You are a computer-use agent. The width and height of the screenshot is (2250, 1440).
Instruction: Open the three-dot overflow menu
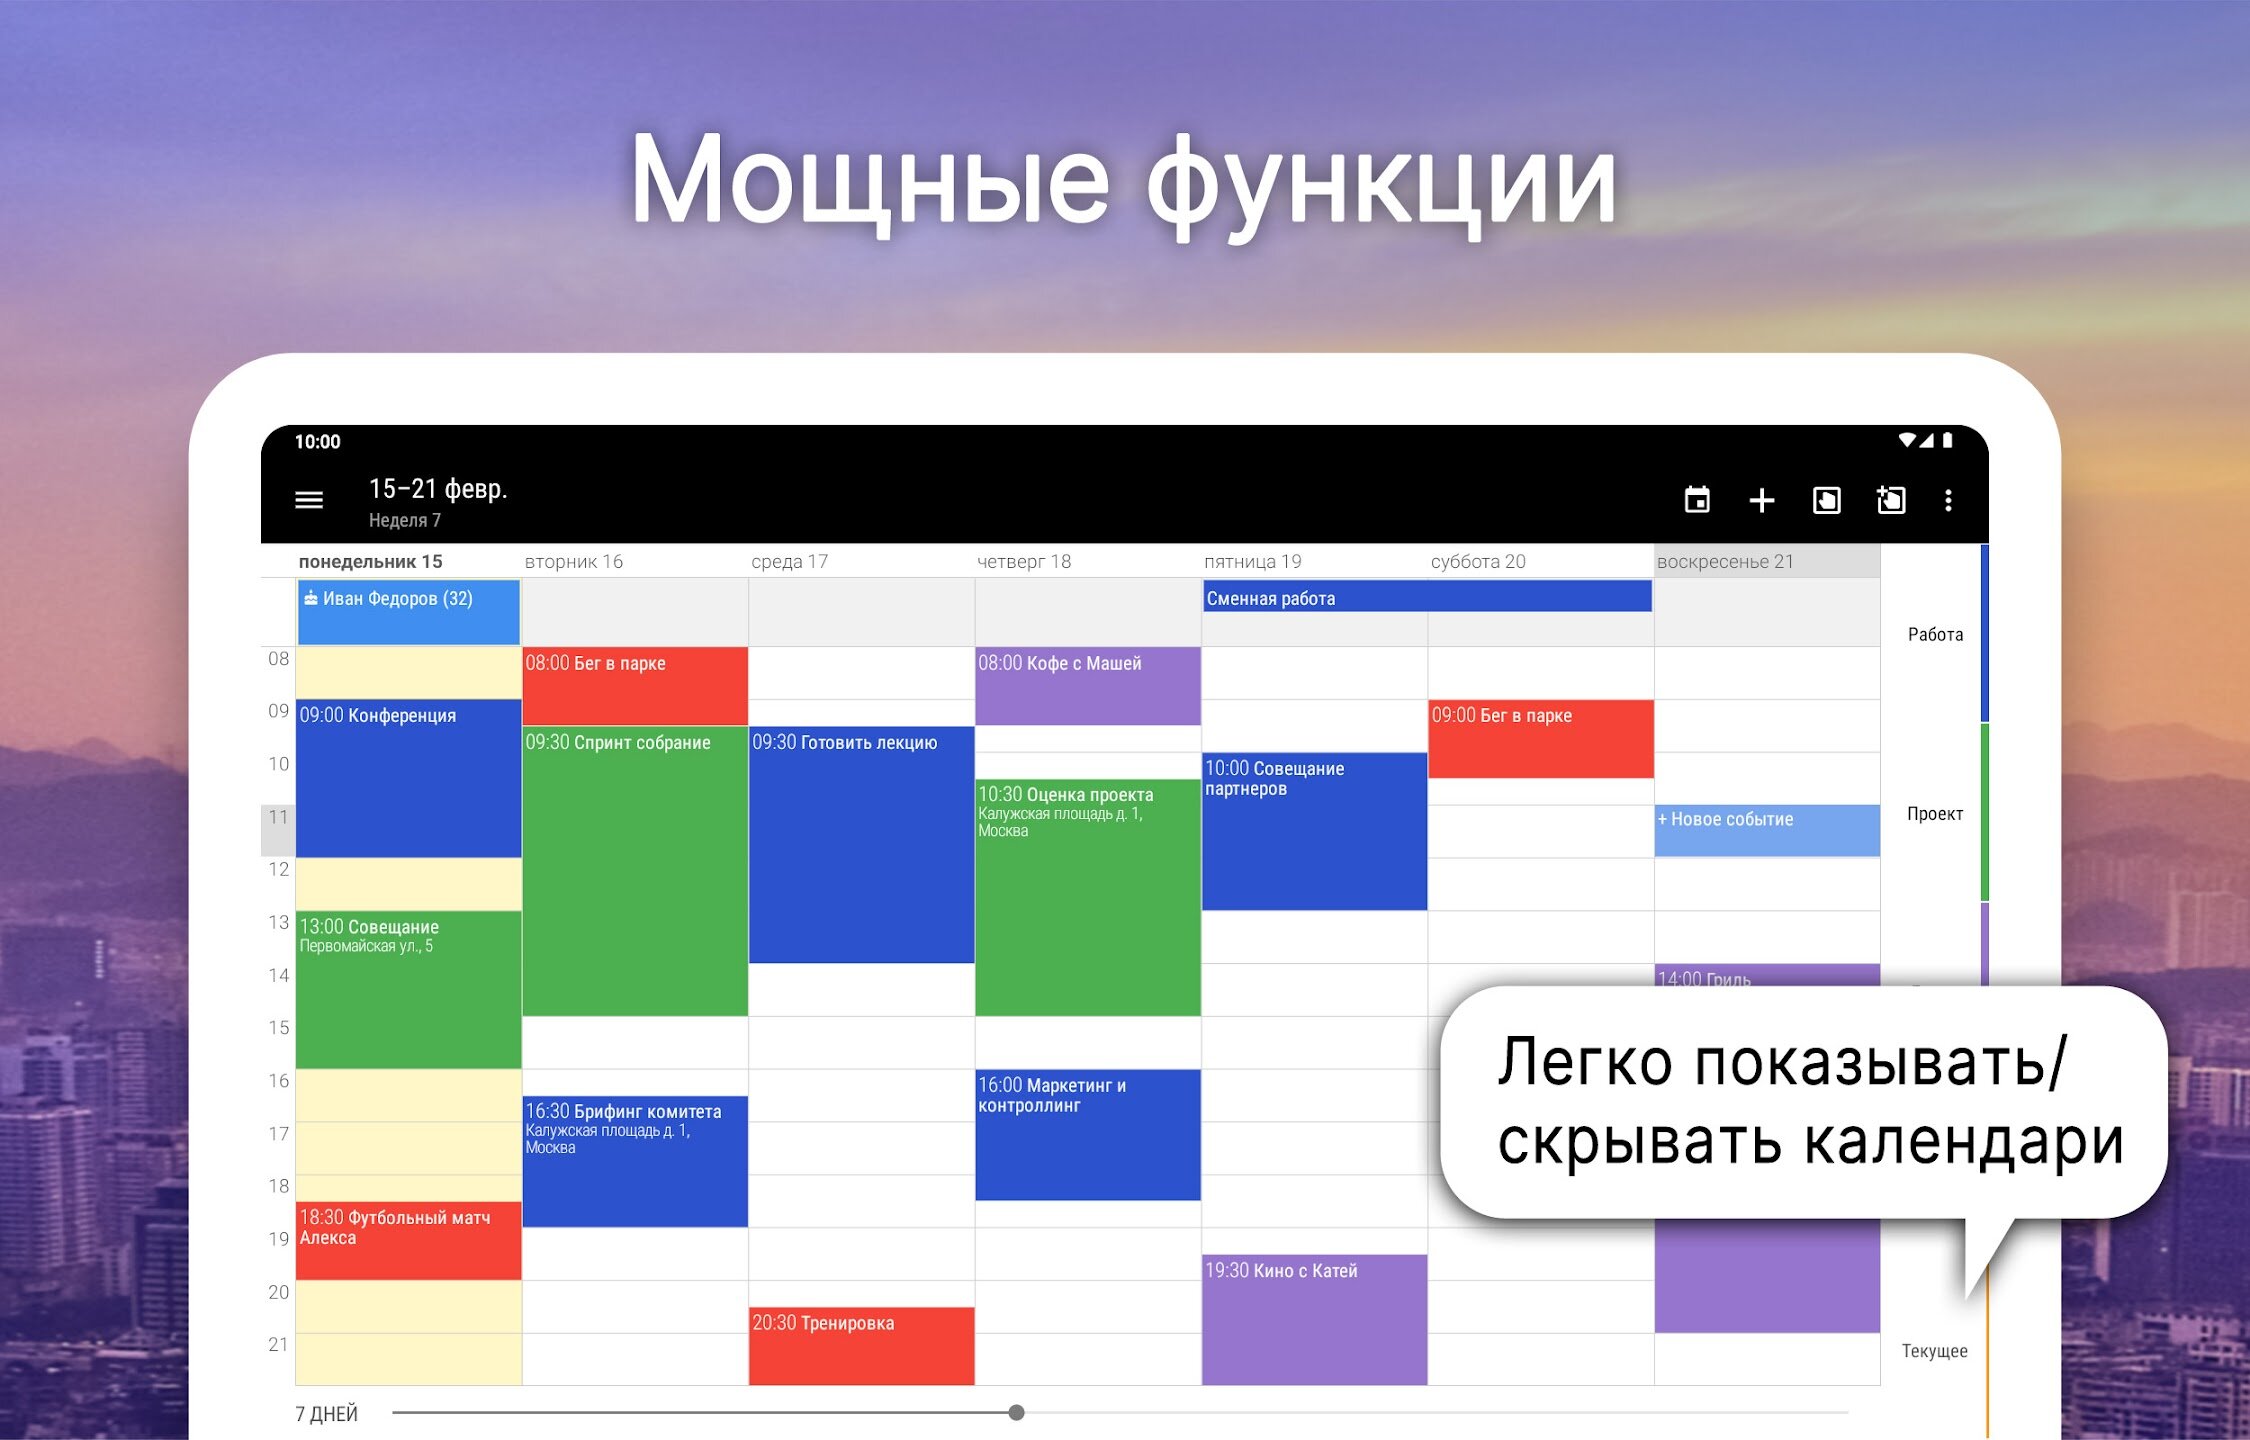pyautogui.click(x=1948, y=500)
